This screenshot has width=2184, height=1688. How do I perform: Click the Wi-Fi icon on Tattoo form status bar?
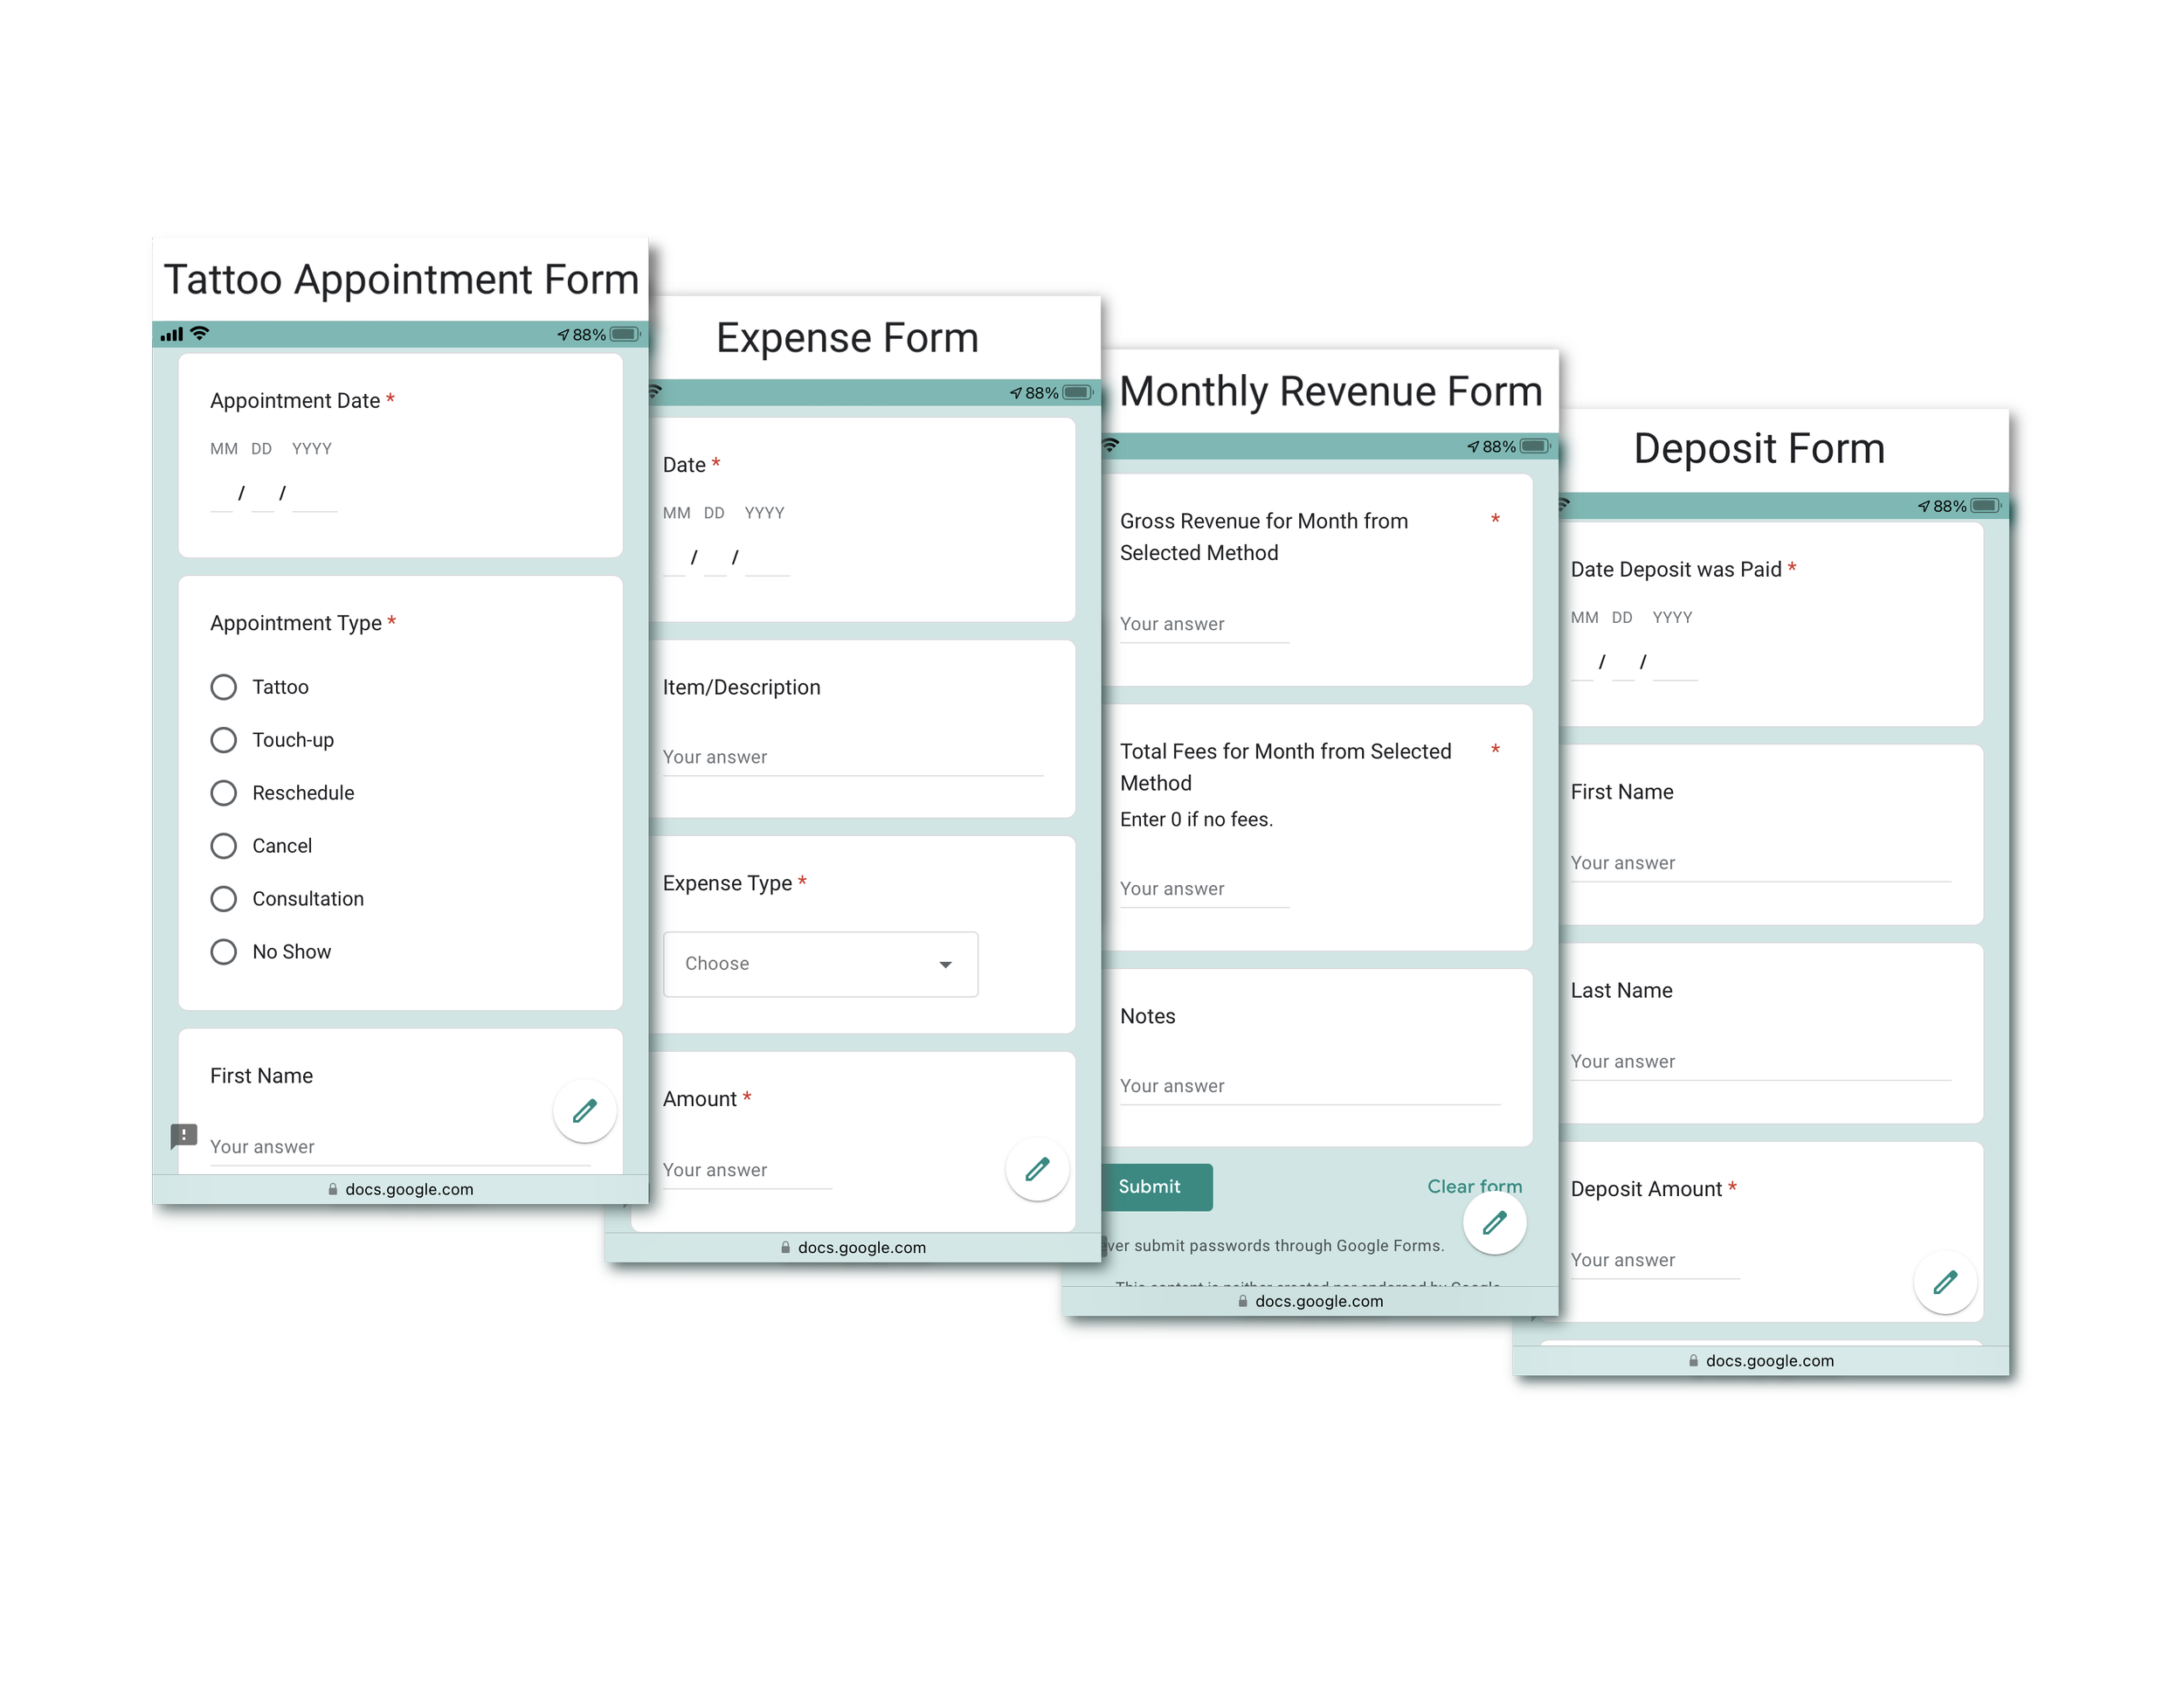pyautogui.click(x=200, y=333)
